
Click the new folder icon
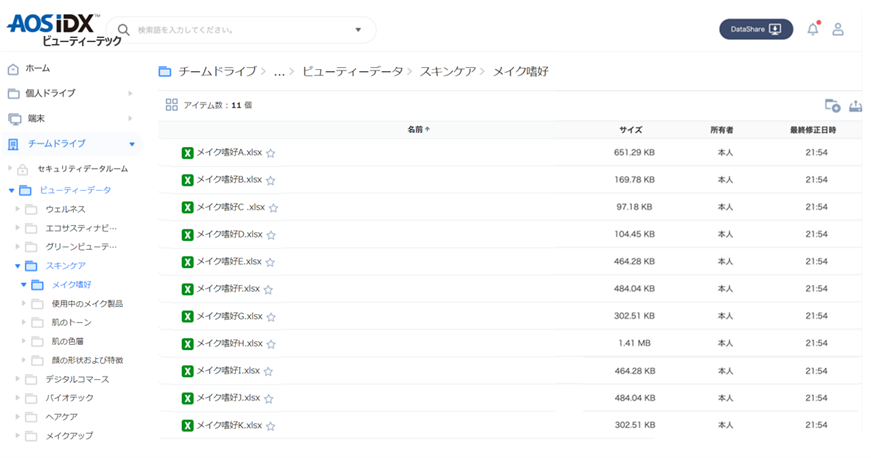(x=832, y=105)
